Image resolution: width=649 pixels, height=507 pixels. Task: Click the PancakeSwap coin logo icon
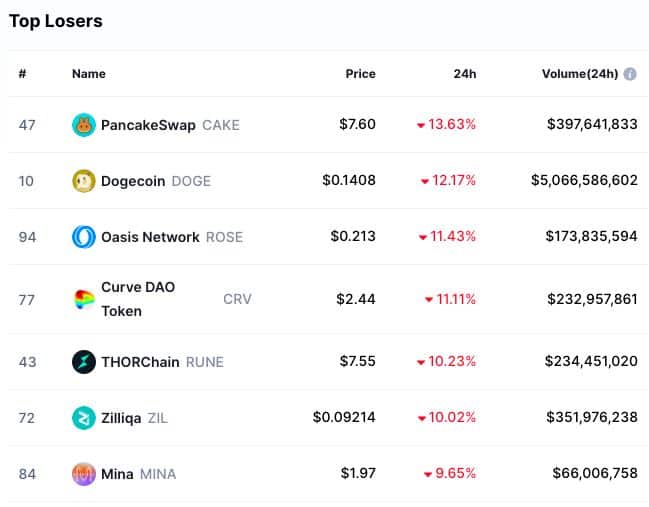pos(84,125)
